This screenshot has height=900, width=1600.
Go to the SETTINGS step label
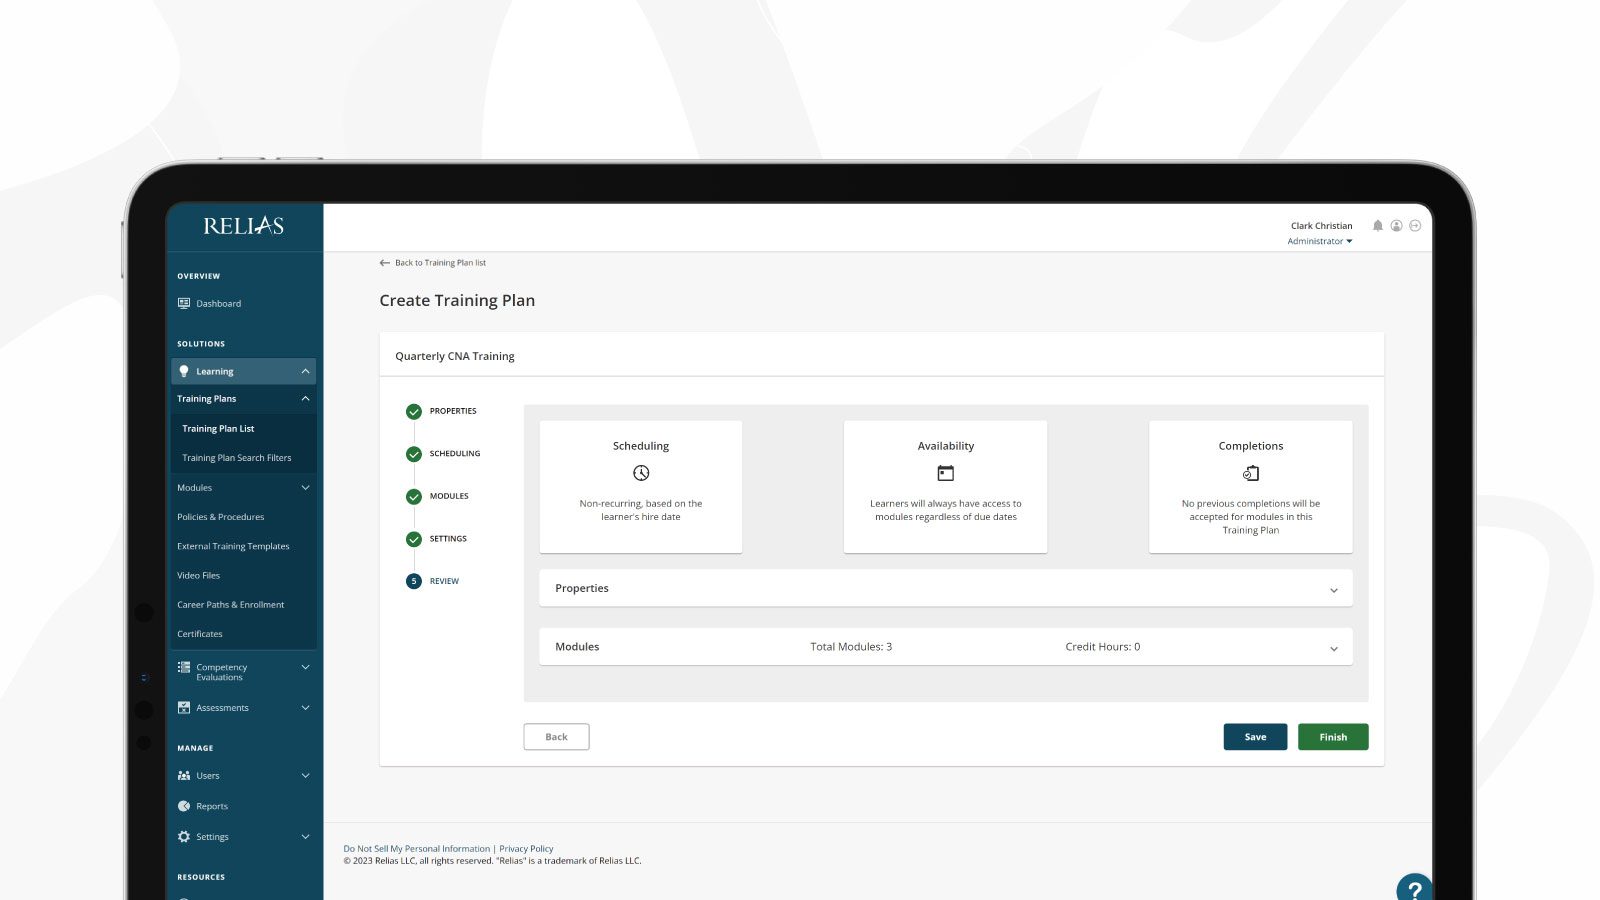pos(448,539)
